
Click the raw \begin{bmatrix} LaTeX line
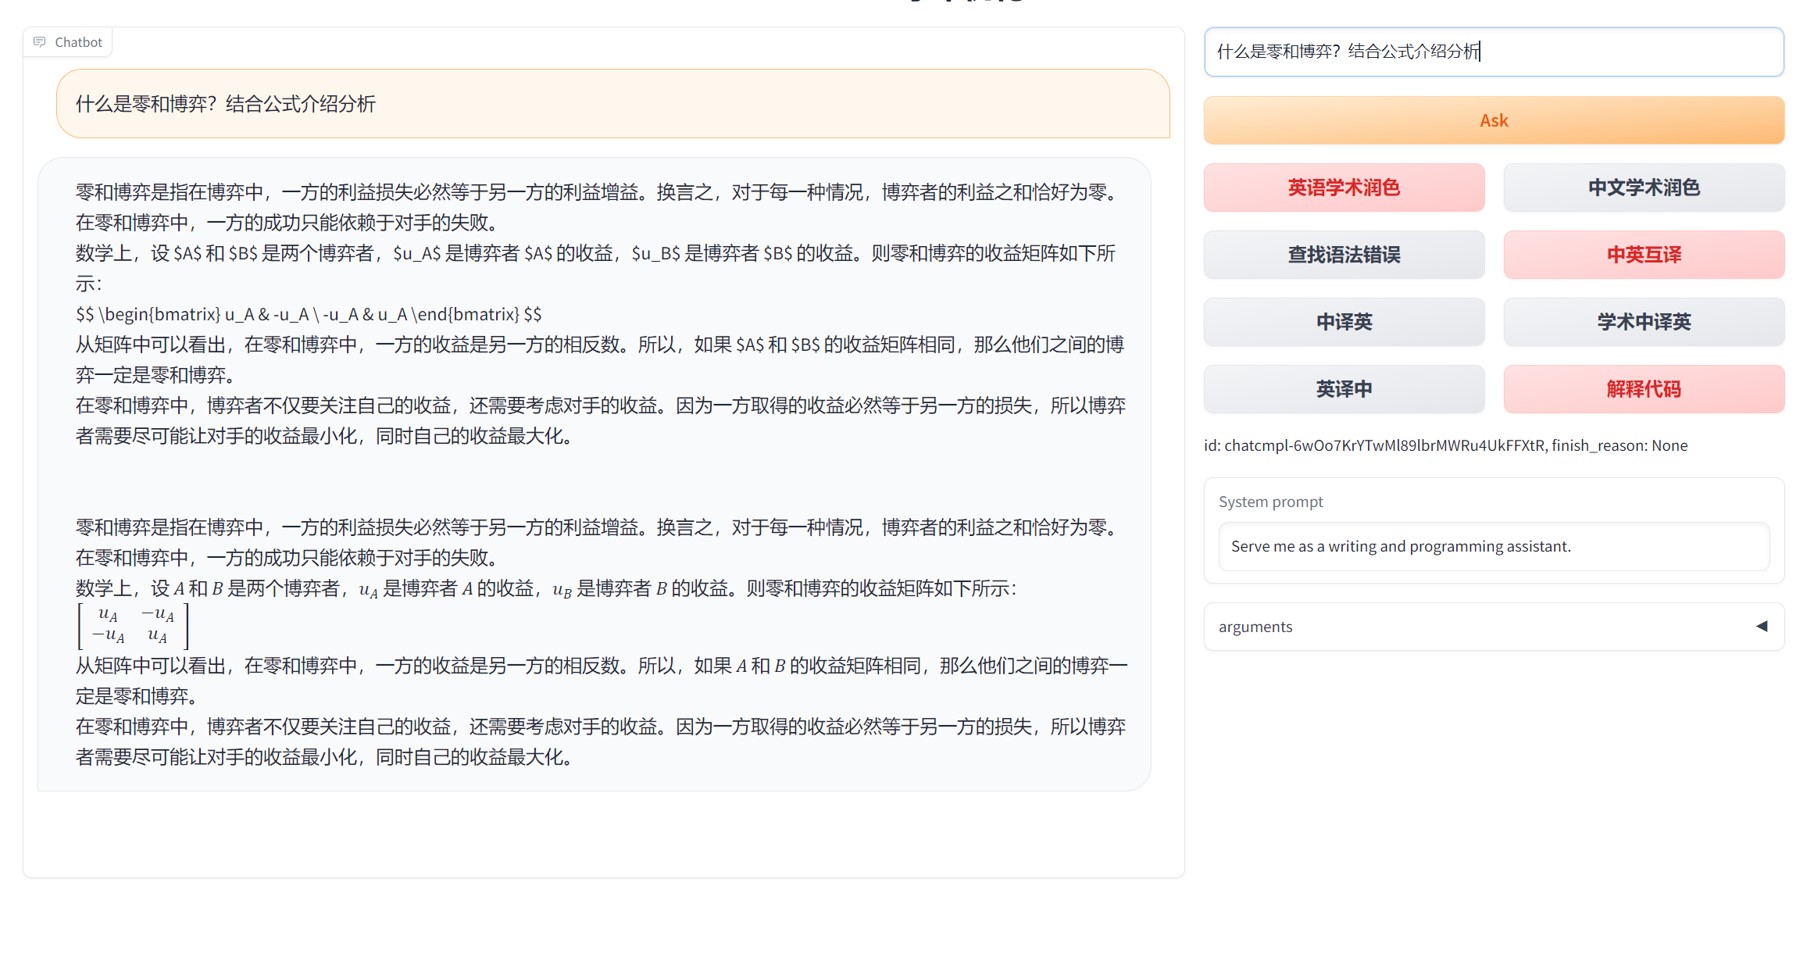pyautogui.click(x=308, y=314)
